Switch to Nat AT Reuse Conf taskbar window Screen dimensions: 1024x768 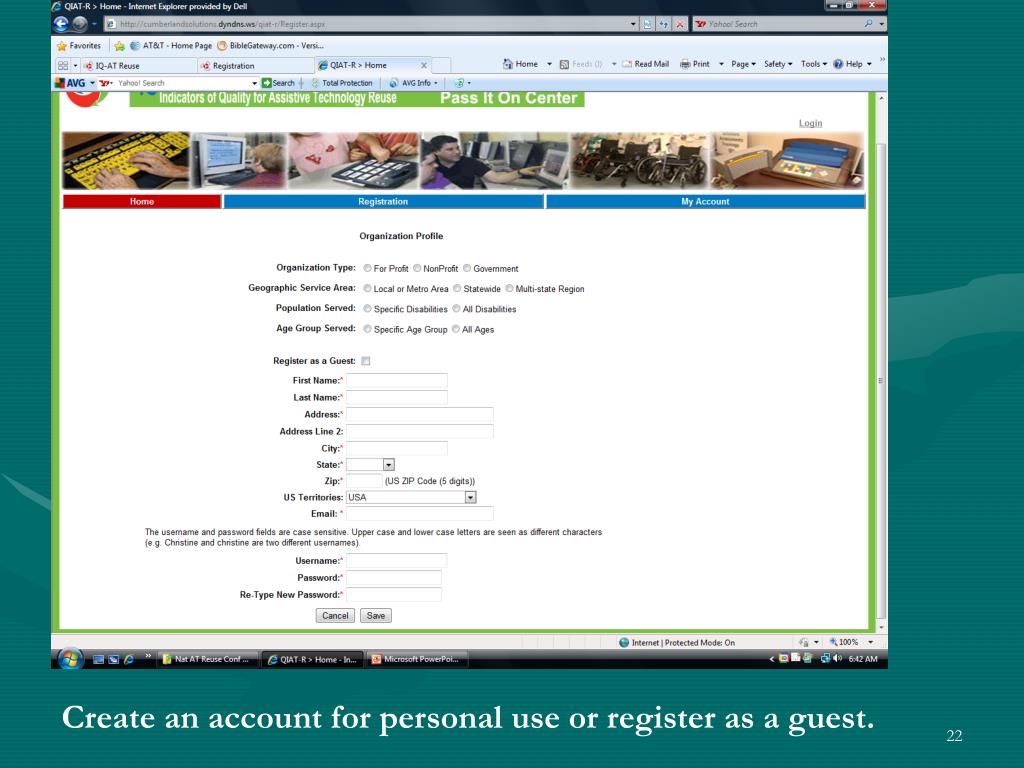[207, 660]
